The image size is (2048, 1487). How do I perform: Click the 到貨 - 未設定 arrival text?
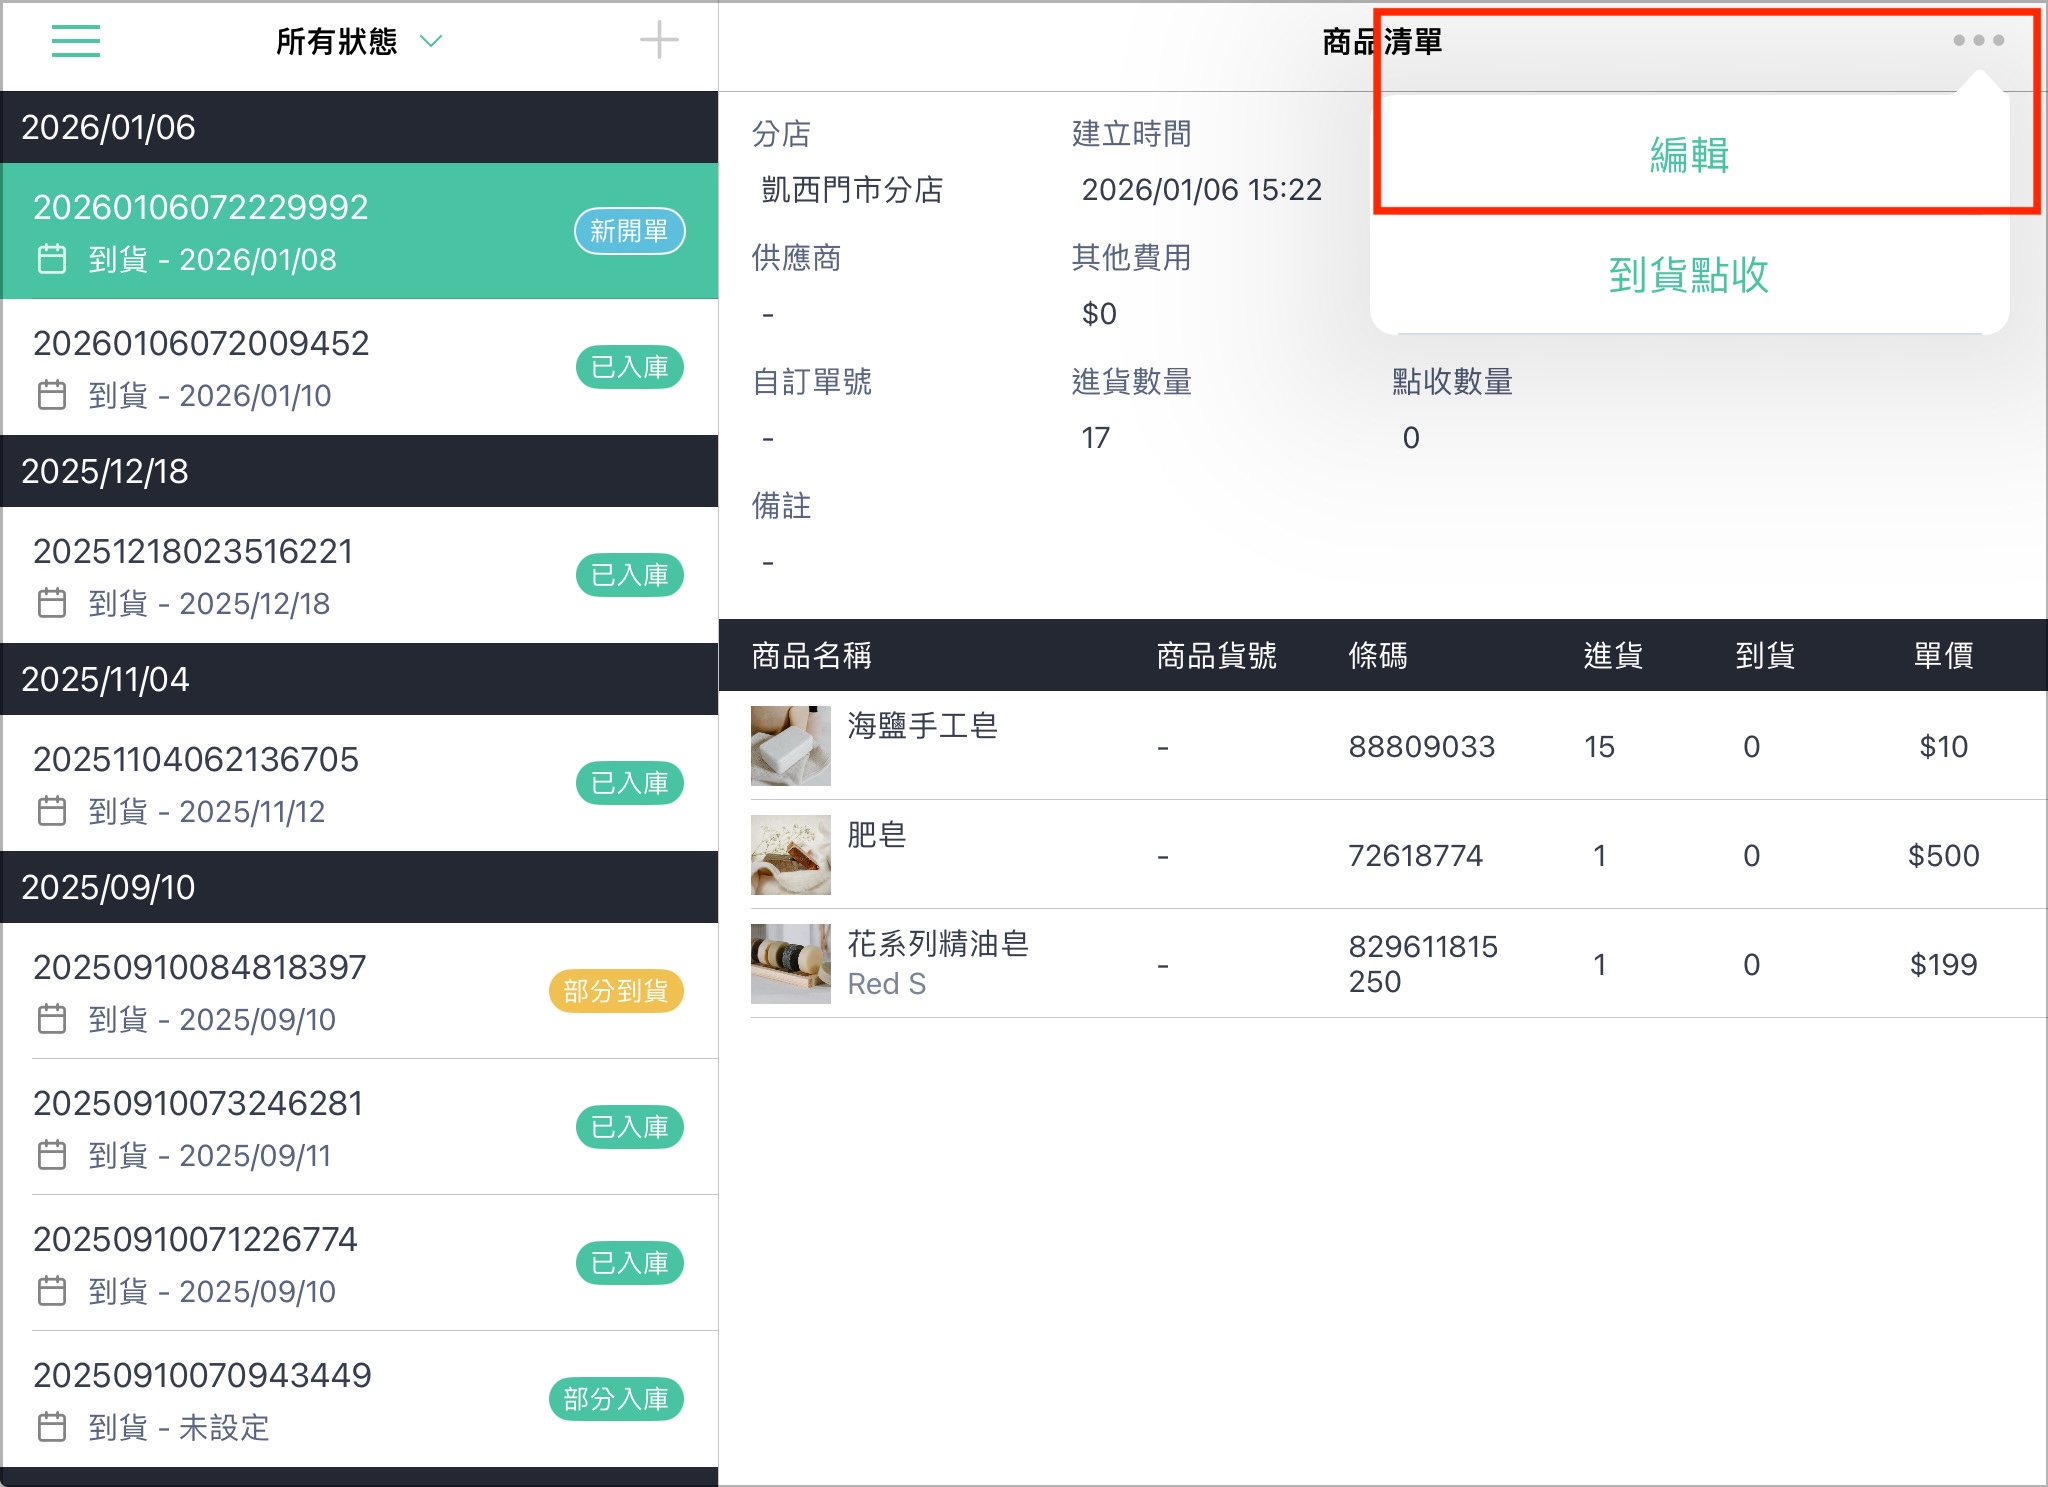179,1427
